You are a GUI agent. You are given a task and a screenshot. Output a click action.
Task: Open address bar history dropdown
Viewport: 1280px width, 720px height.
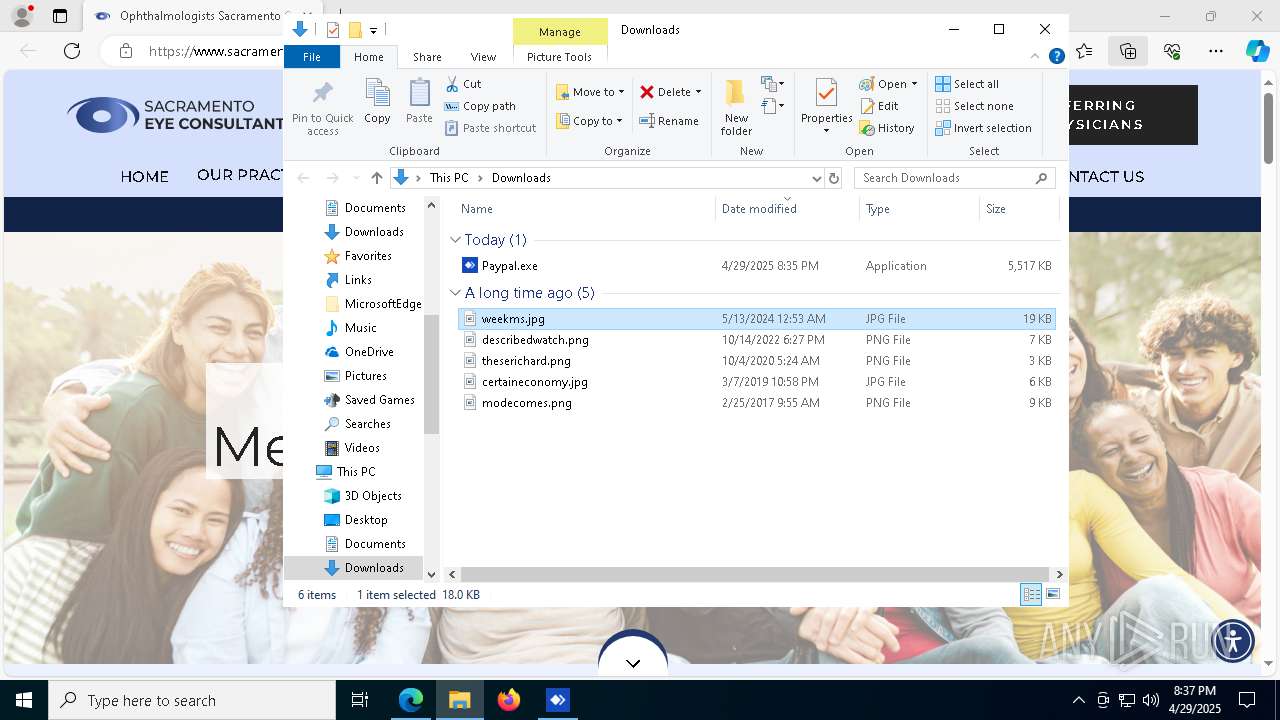coord(816,178)
